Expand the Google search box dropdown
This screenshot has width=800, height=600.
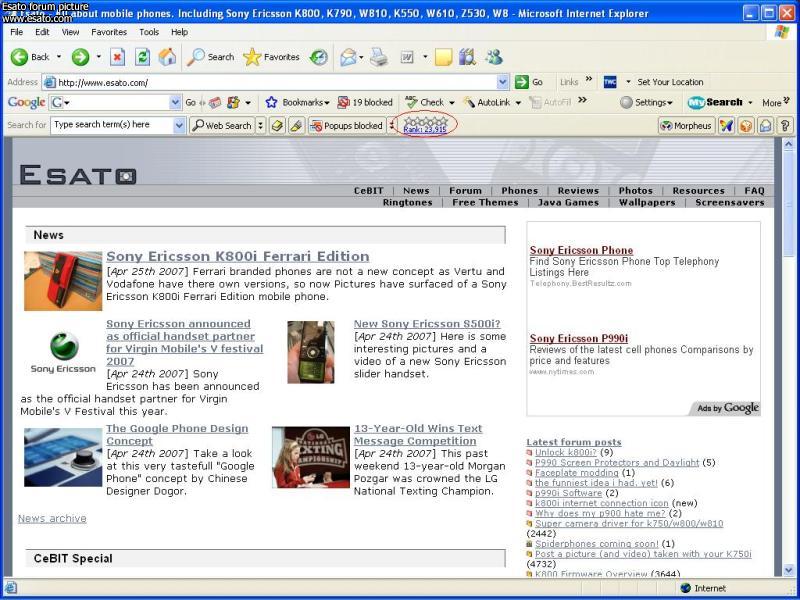(175, 103)
